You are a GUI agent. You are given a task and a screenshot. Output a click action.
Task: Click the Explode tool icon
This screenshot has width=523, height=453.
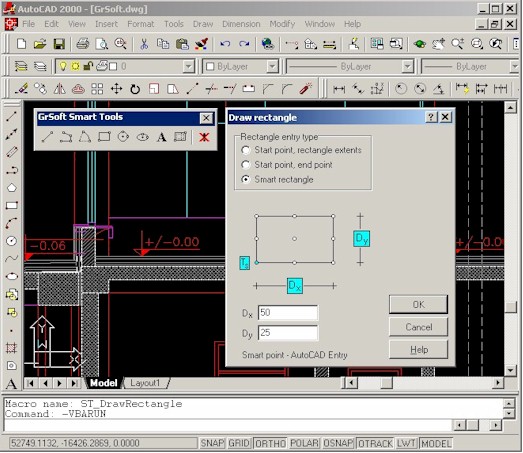pyautogui.click(x=306, y=89)
